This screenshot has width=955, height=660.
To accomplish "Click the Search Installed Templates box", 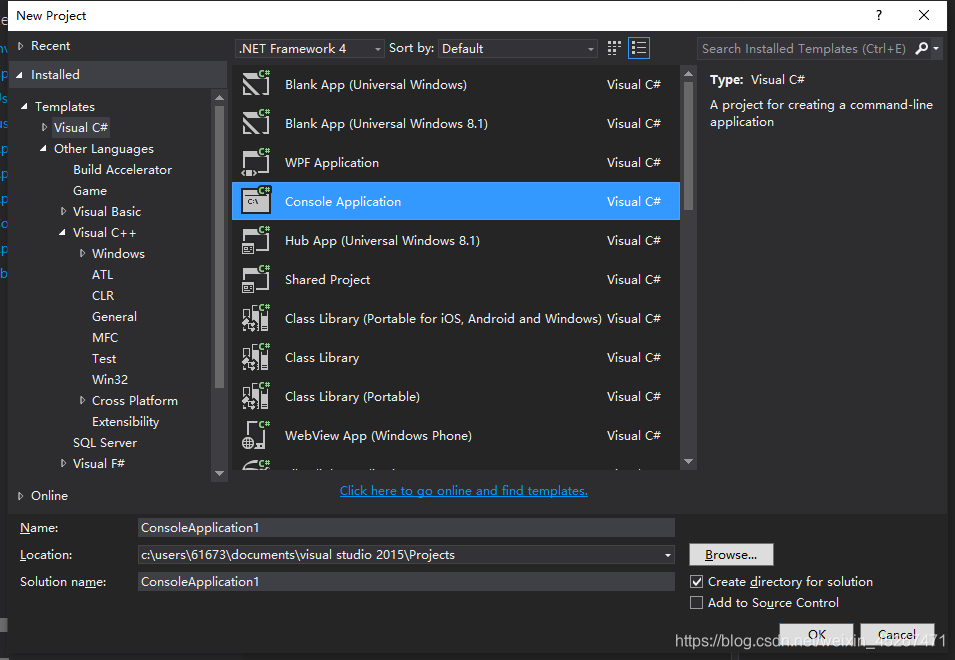I will [x=805, y=48].
